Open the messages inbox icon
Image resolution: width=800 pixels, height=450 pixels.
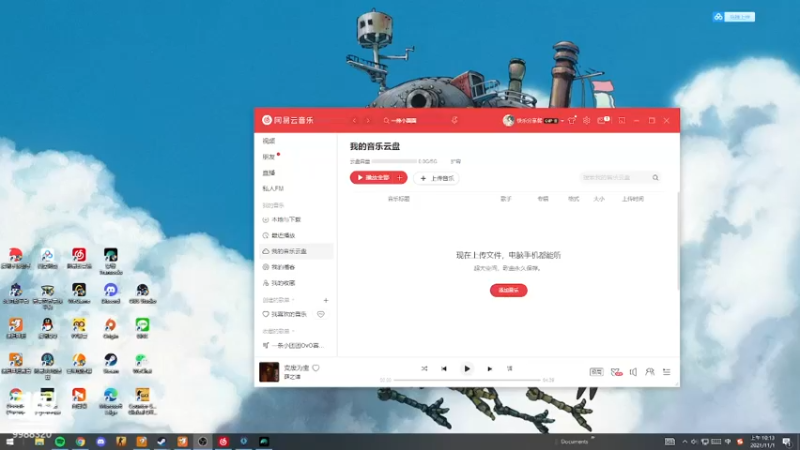click(602, 120)
